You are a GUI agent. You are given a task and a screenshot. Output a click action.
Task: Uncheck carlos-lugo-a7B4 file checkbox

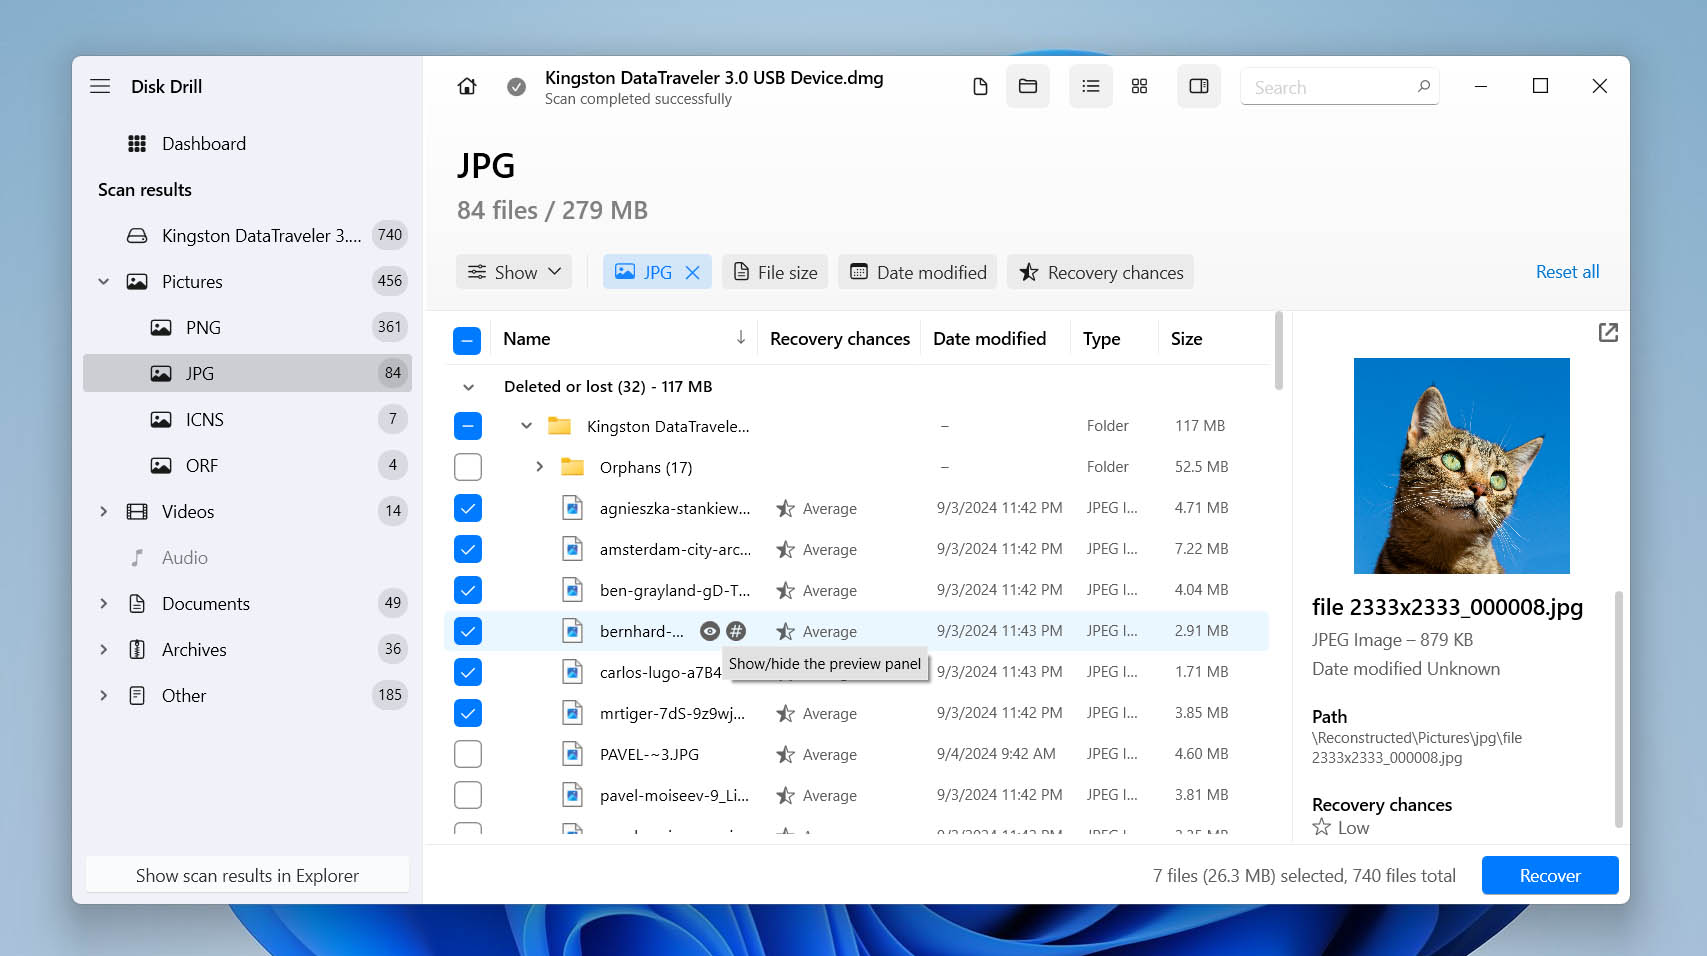[467, 672]
